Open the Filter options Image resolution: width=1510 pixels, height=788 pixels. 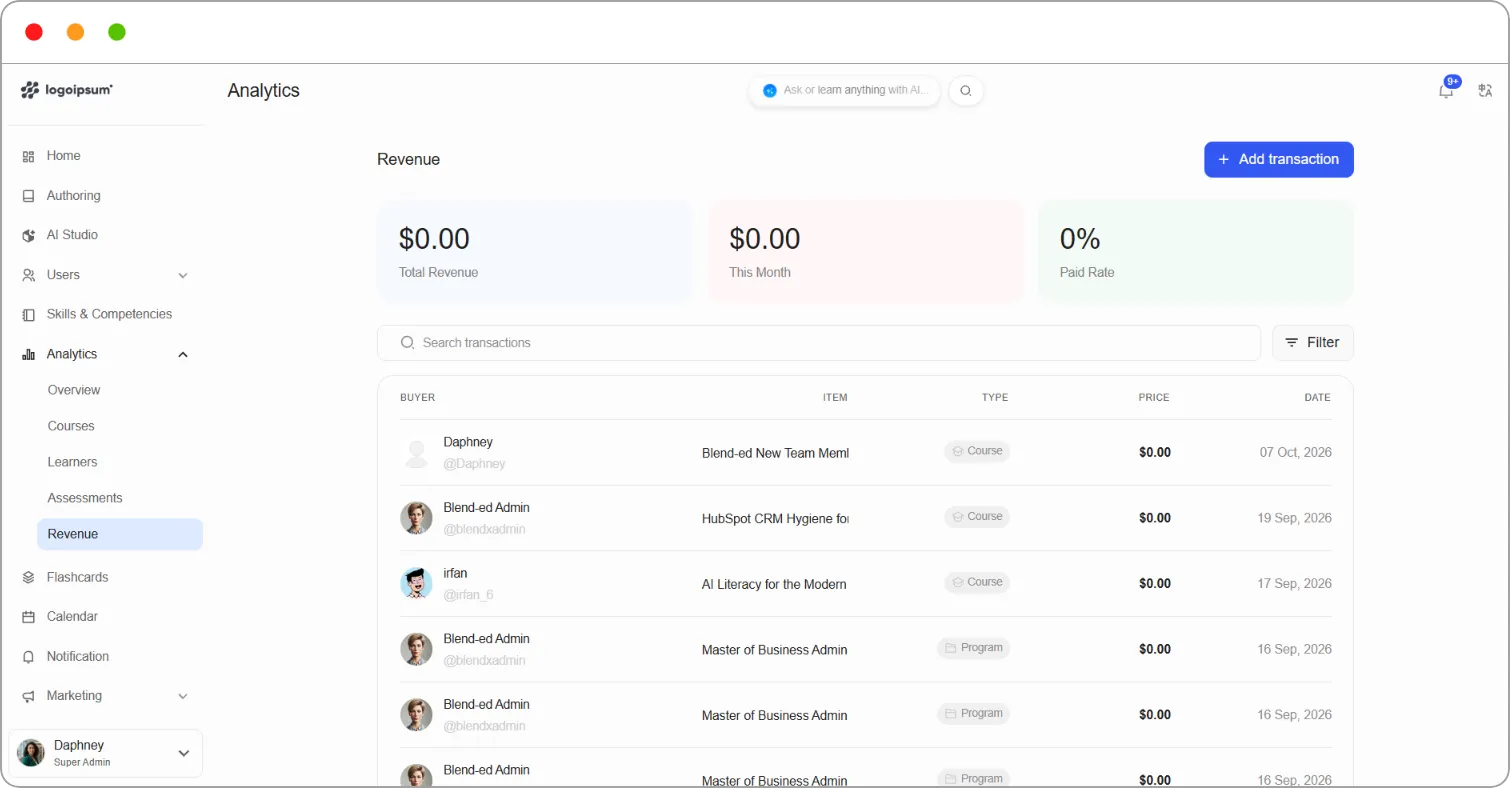[1313, 343]
